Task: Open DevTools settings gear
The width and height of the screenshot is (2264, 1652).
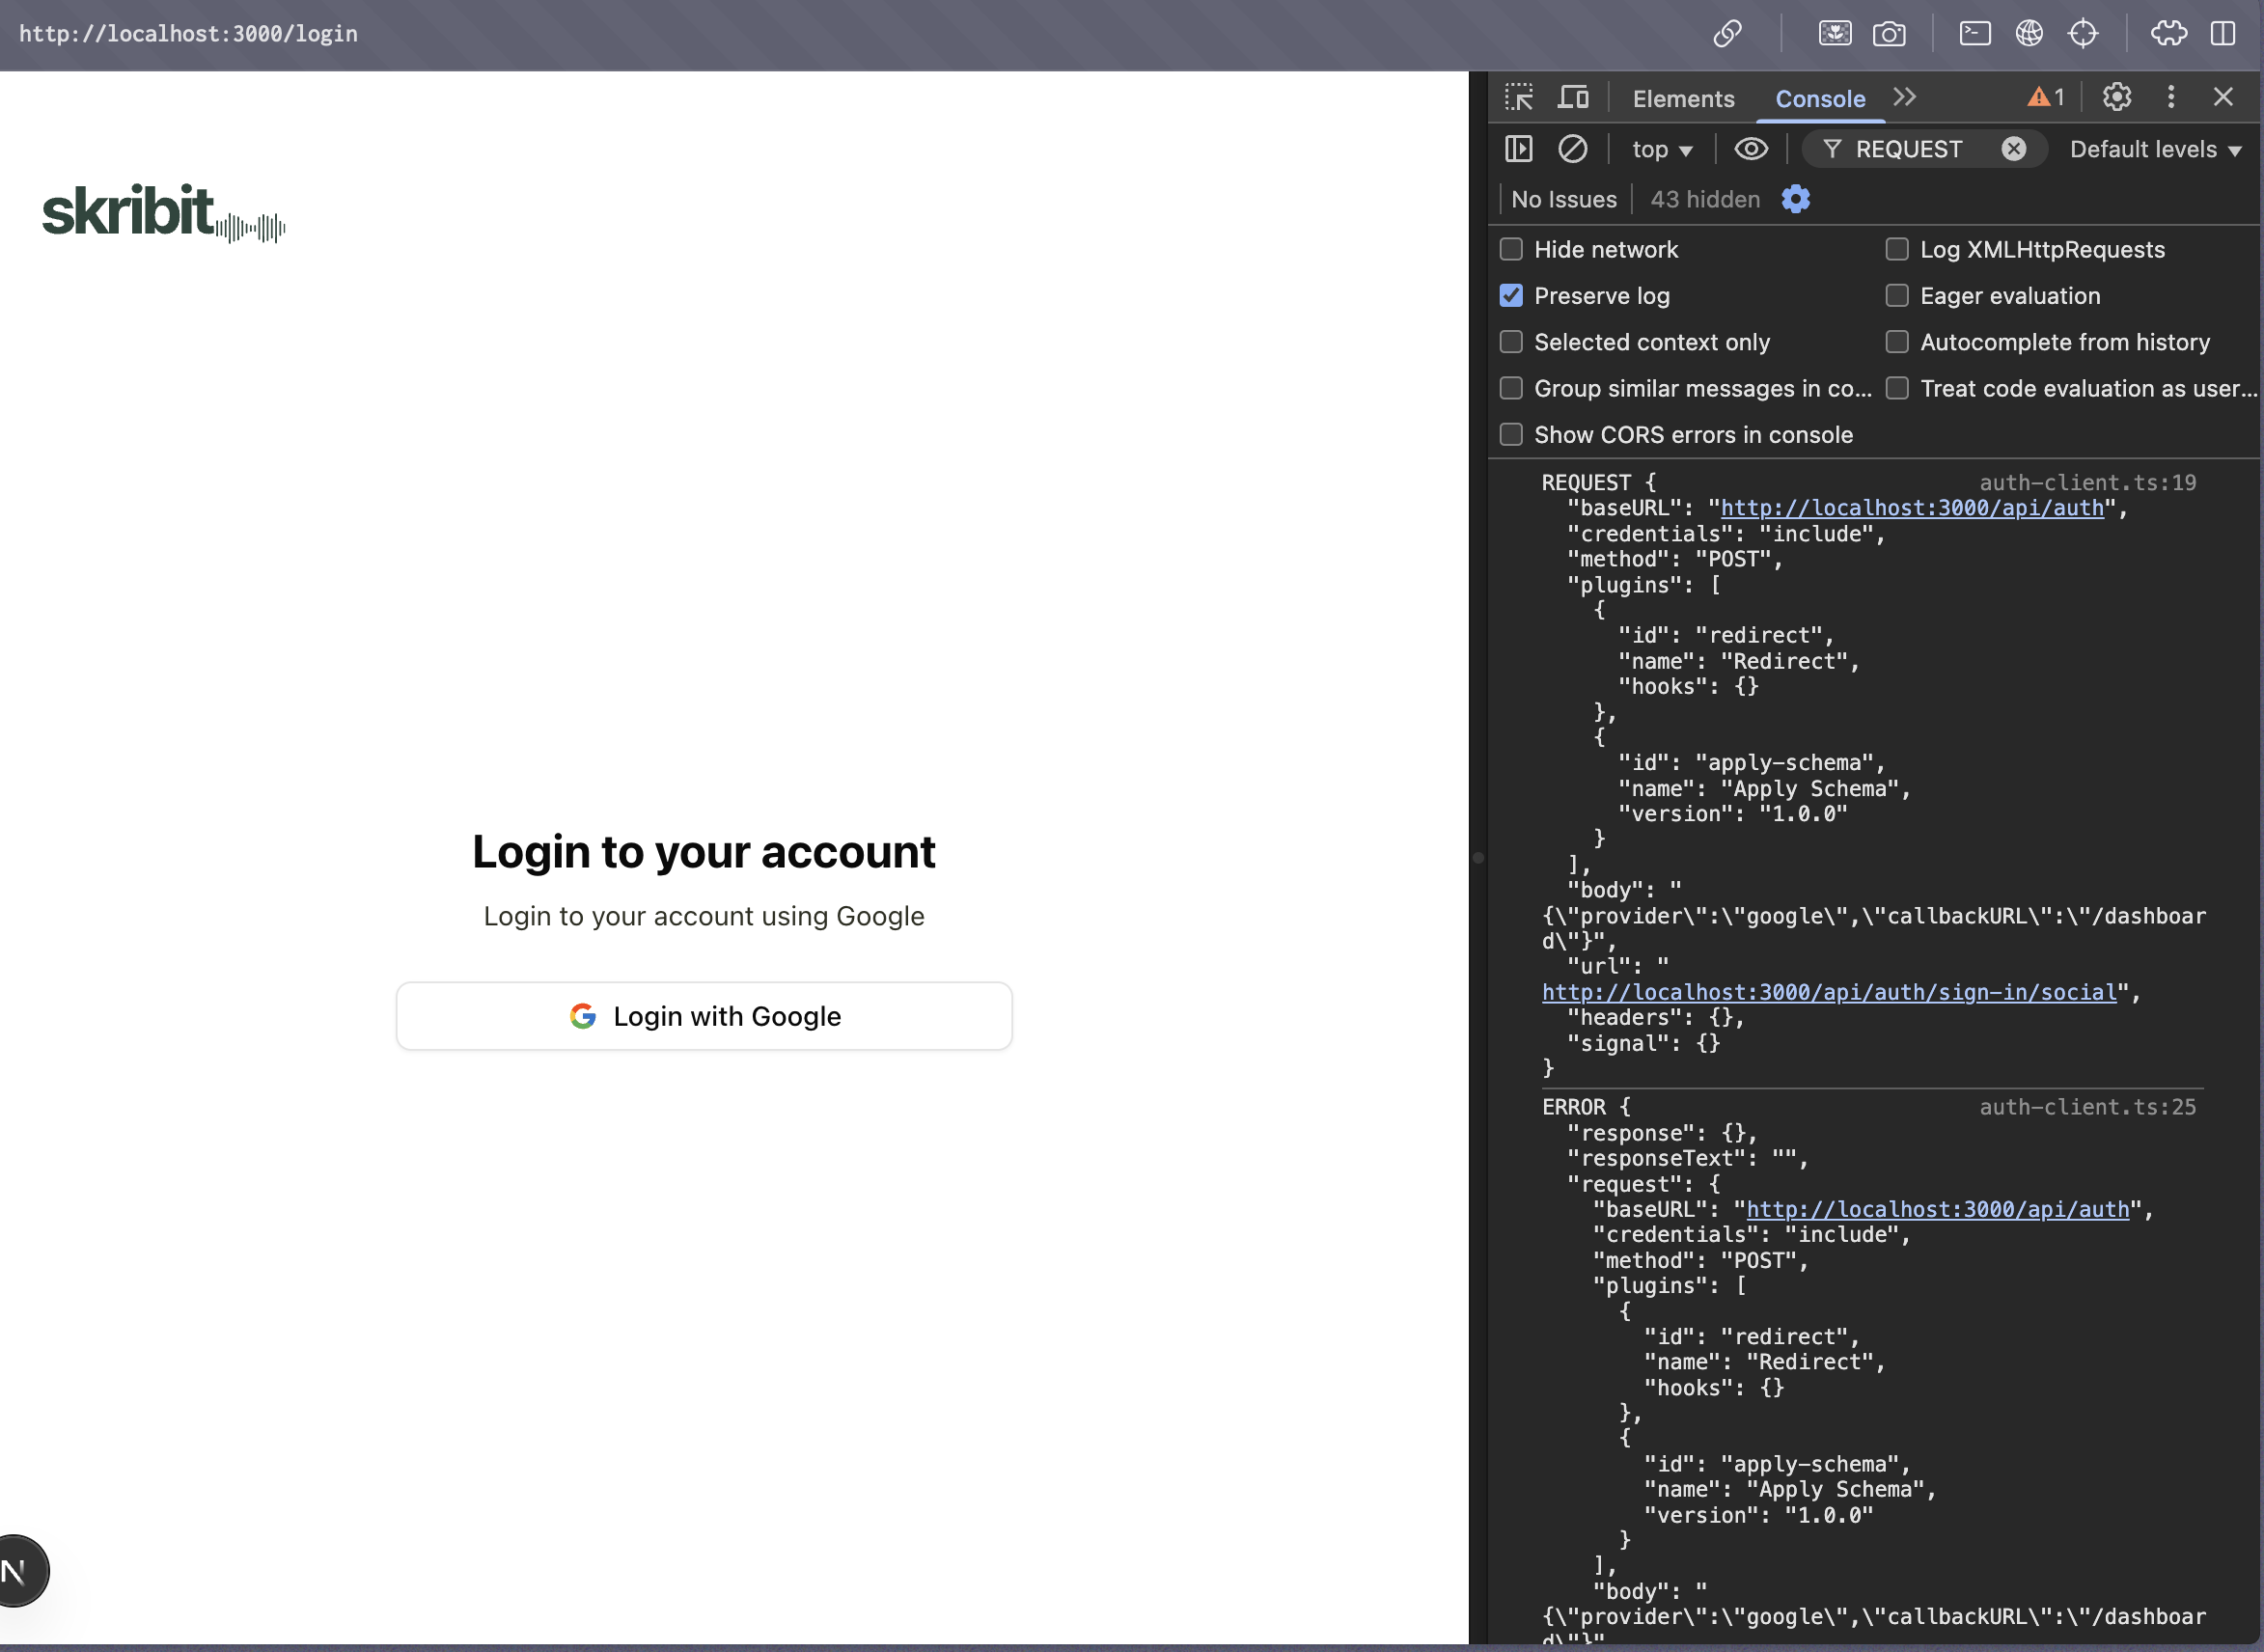Action: [x=2116, y=97]
